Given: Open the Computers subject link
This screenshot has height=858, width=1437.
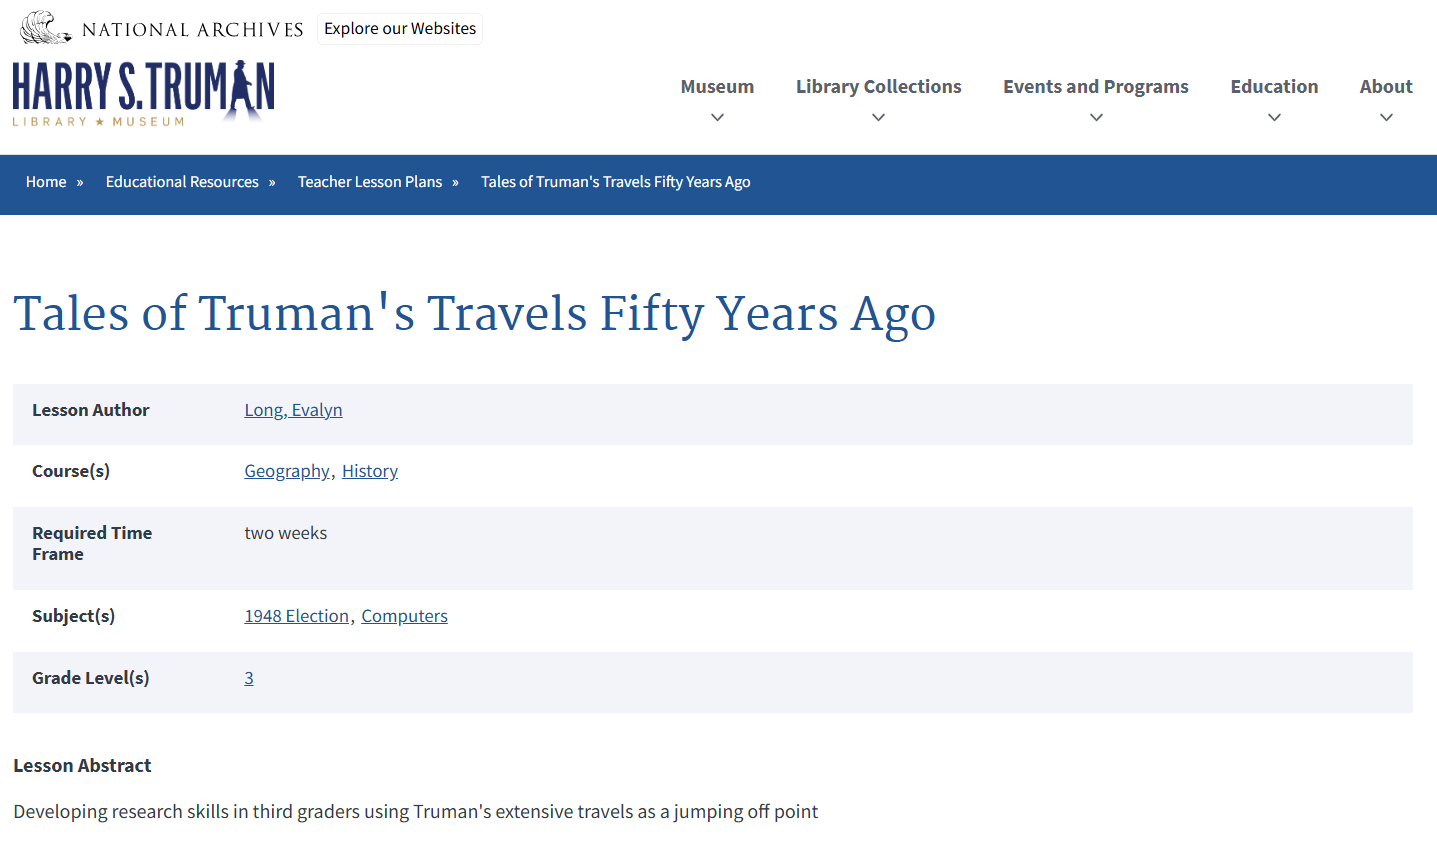Looking at the screenshot, I should [404, 615].
